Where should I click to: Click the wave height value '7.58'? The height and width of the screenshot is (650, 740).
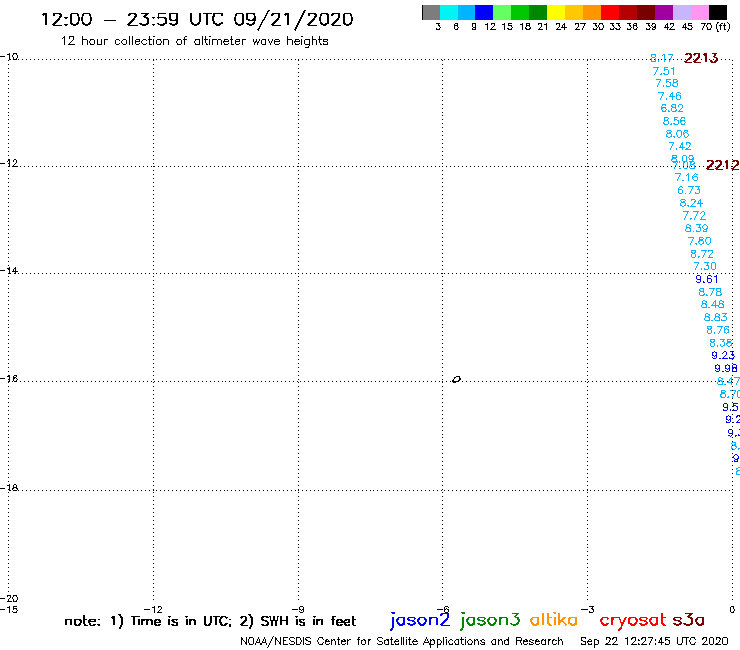tap(667, 84)
